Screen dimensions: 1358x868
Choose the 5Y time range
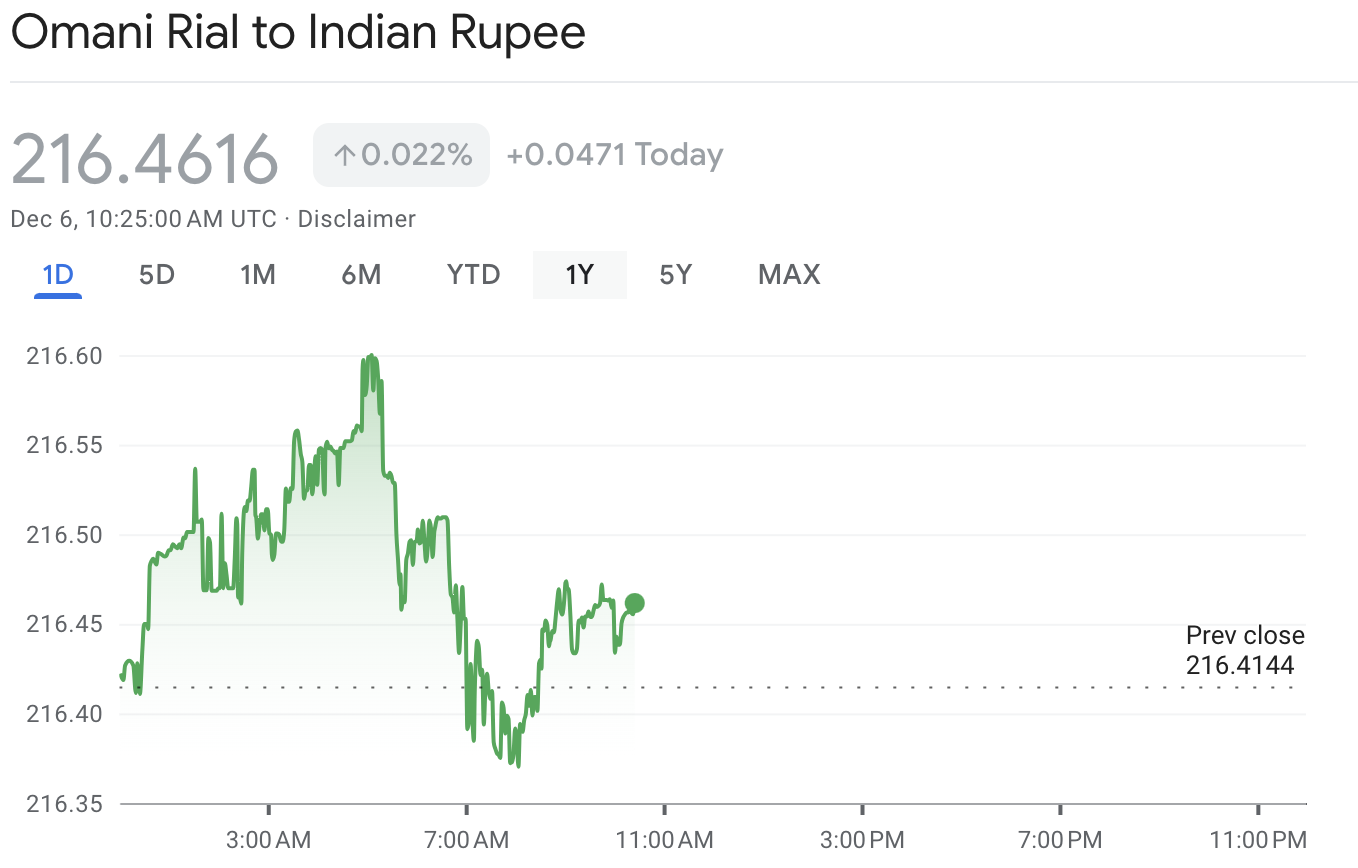pyautogui.click(x=676, y=274)
